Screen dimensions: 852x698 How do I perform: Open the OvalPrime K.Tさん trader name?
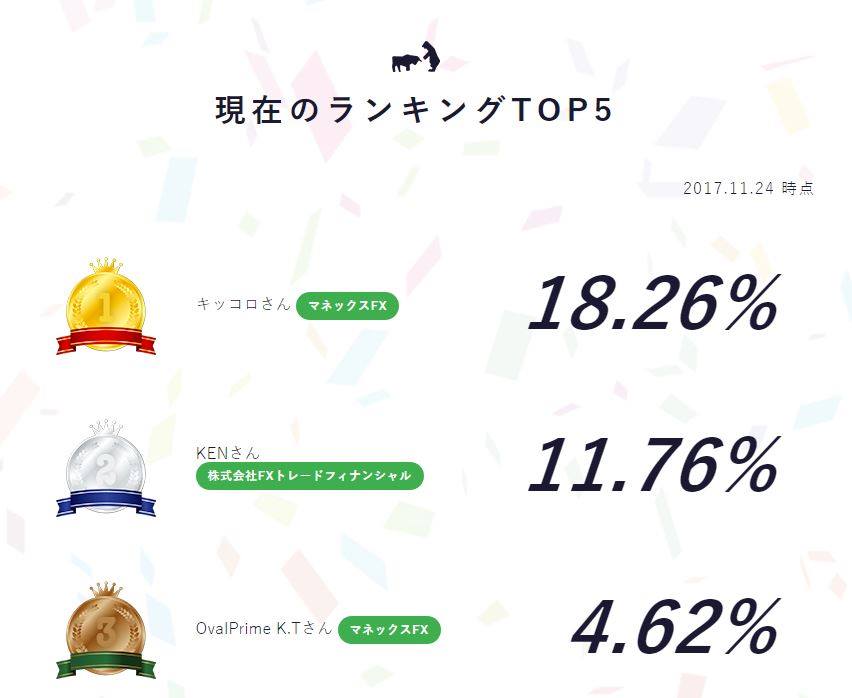tap(264, 628)
